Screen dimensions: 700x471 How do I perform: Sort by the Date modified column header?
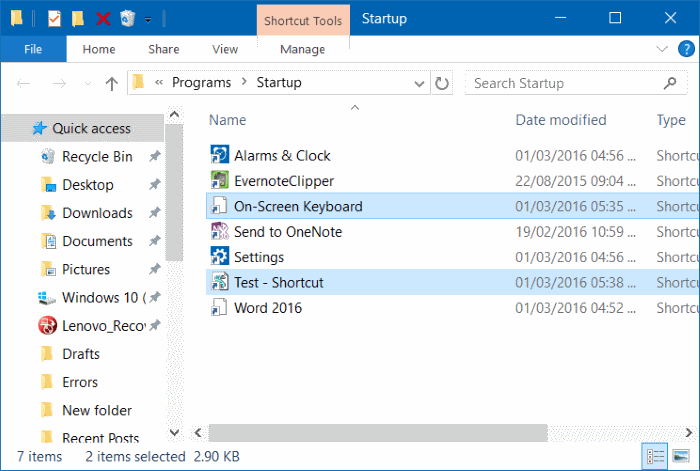561,120
